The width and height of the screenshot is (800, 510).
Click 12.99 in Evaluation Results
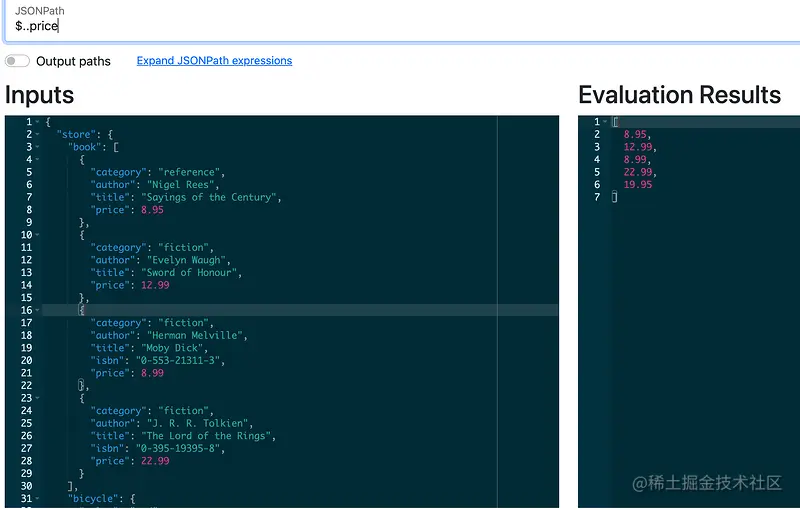(x=638, y=147)
